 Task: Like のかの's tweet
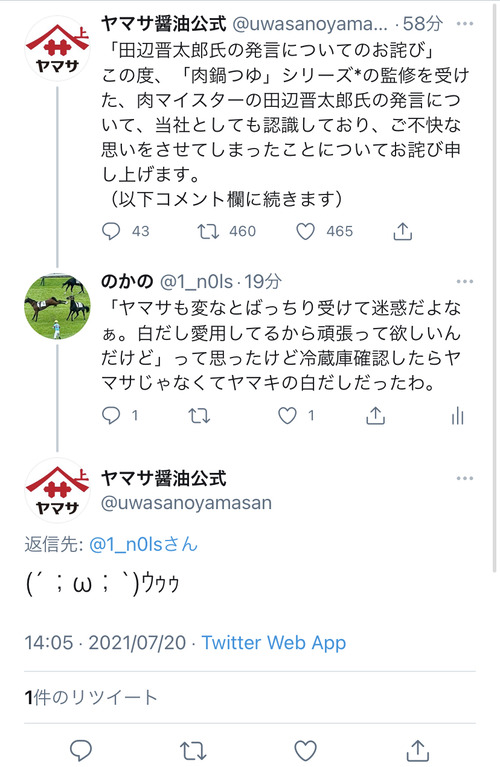(287, 416)
